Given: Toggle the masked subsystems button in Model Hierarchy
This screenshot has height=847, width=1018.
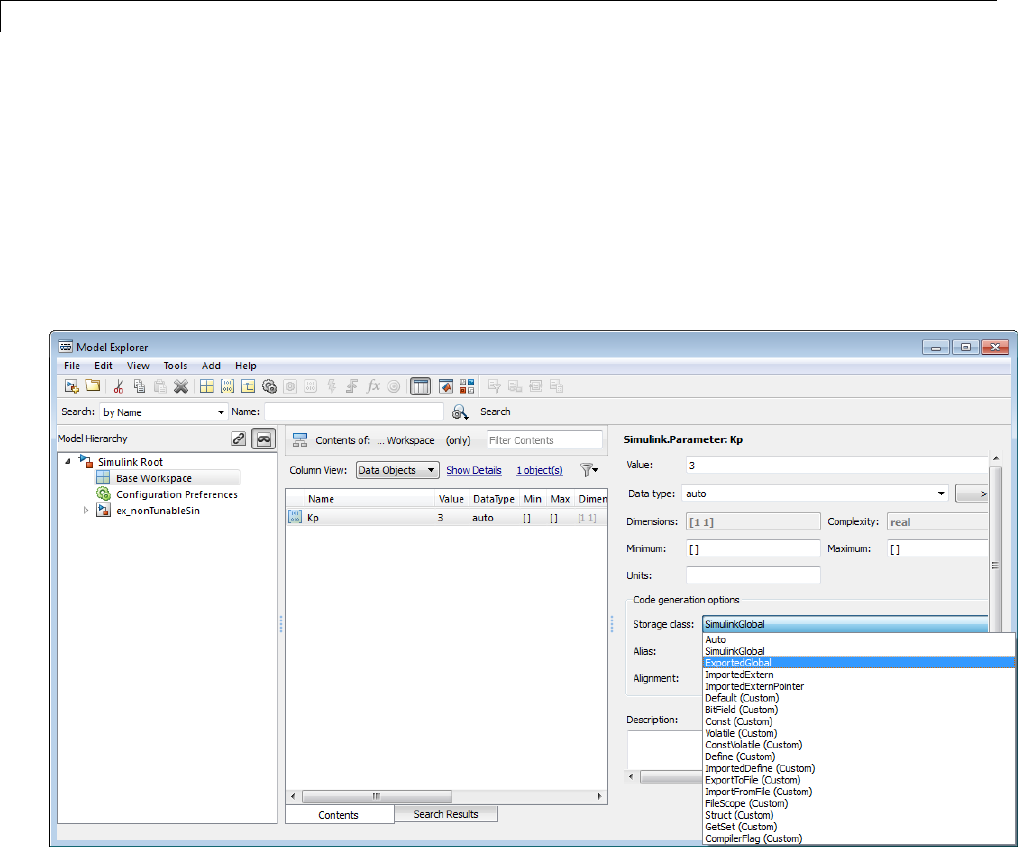Looking at the screenshot, I should 263,438.
